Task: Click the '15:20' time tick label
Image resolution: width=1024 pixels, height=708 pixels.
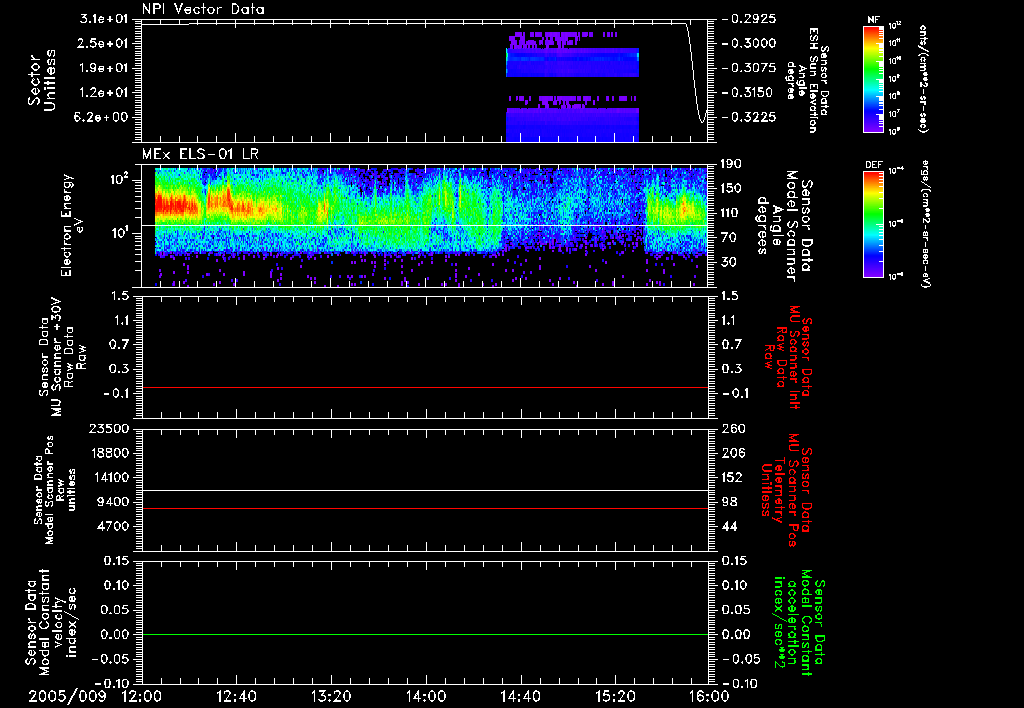Action: (615, 696)
